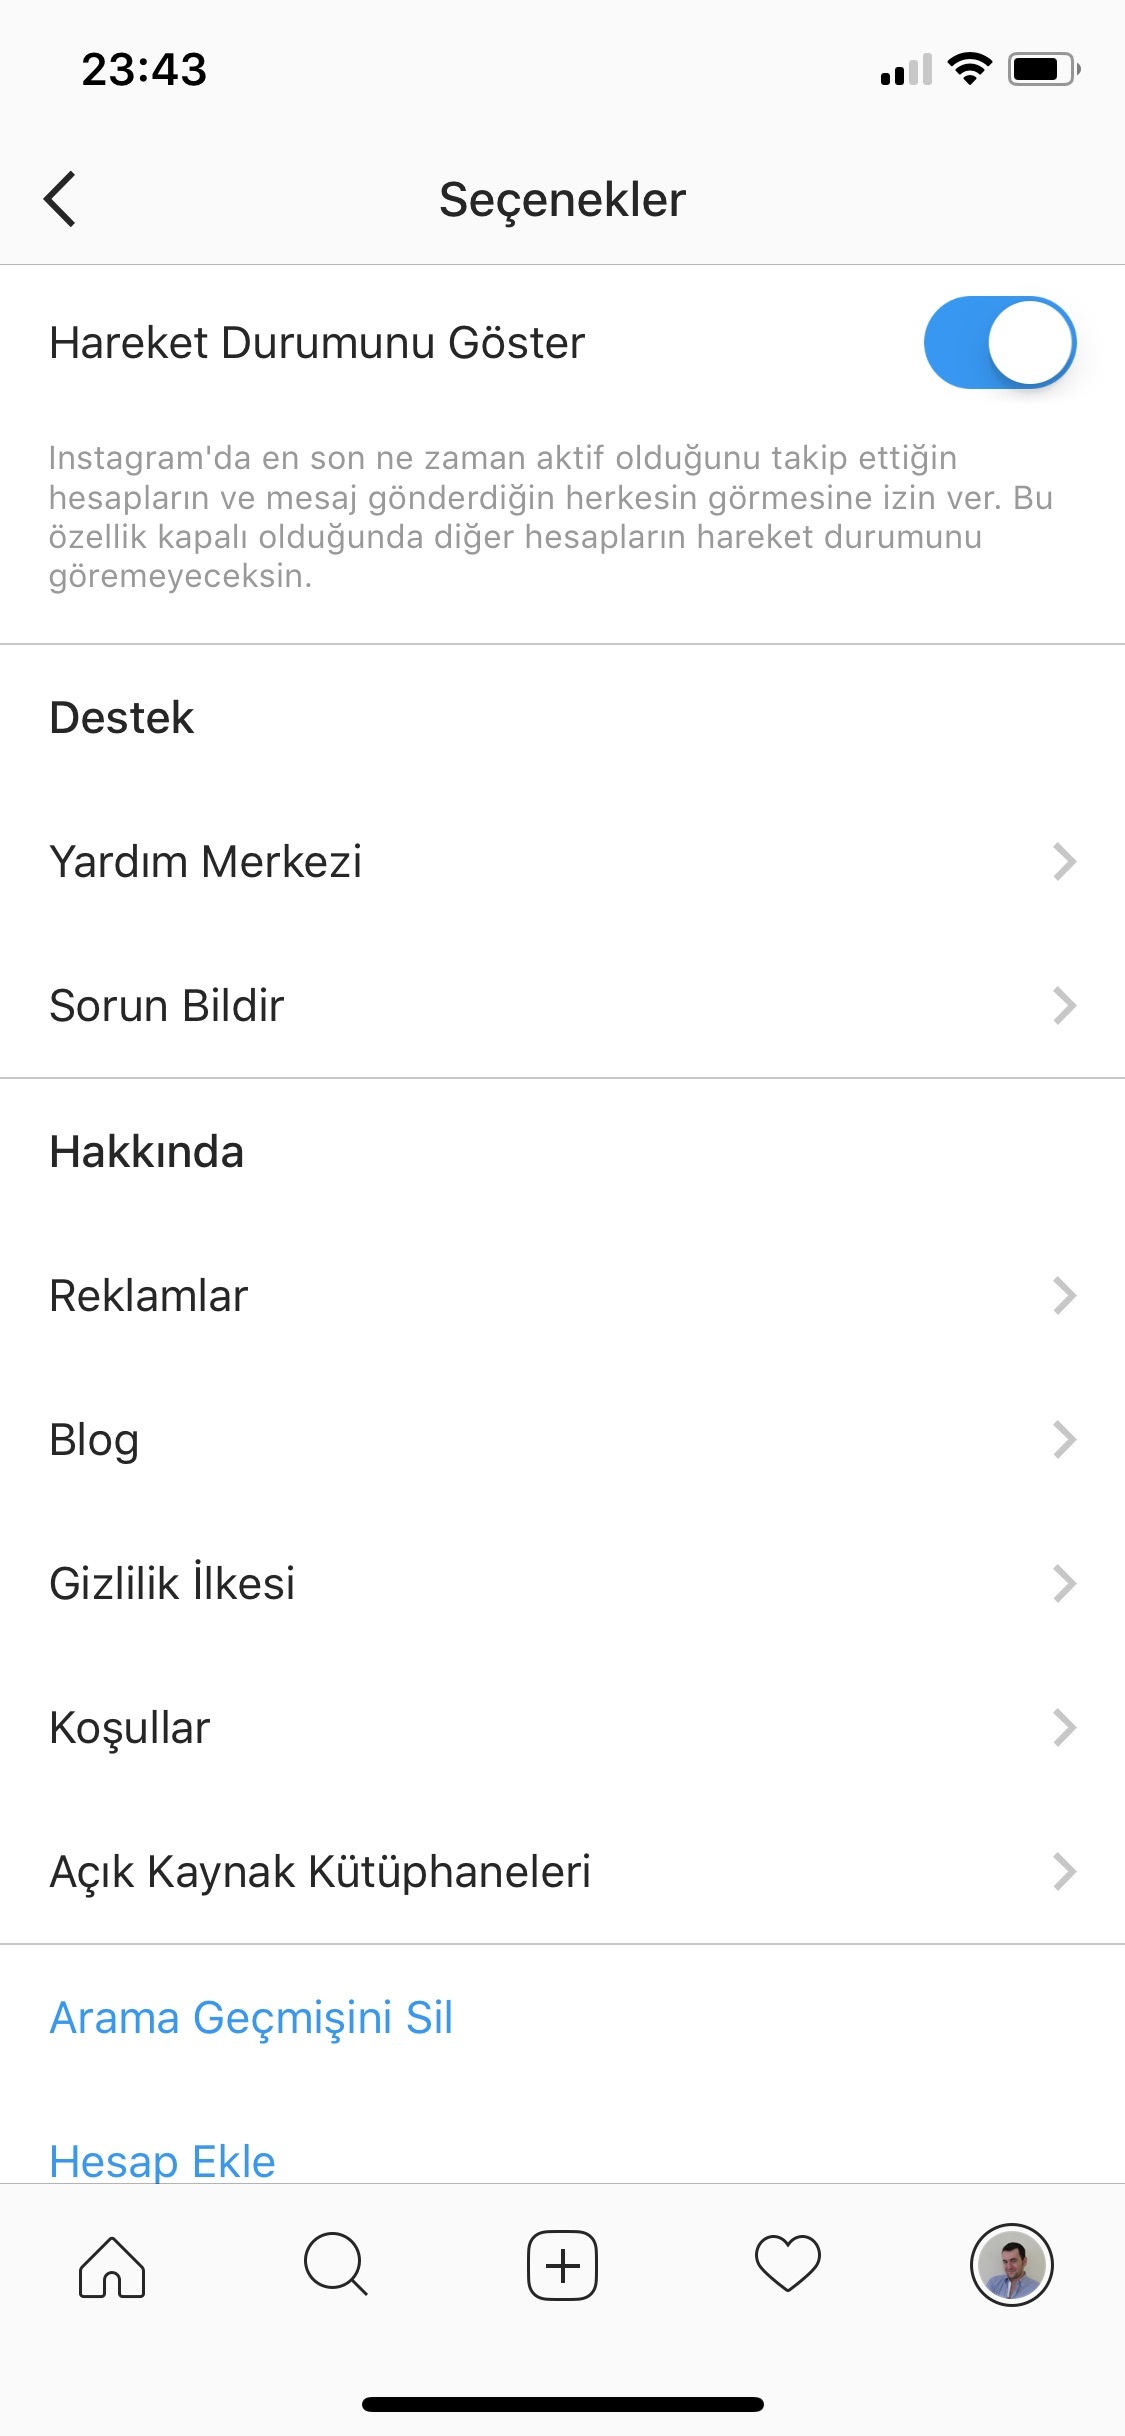Screen dimensions: 1125x2436
Task: Disable Hareket Durumunu Göster switch
Action: click(x=999, y=342)
